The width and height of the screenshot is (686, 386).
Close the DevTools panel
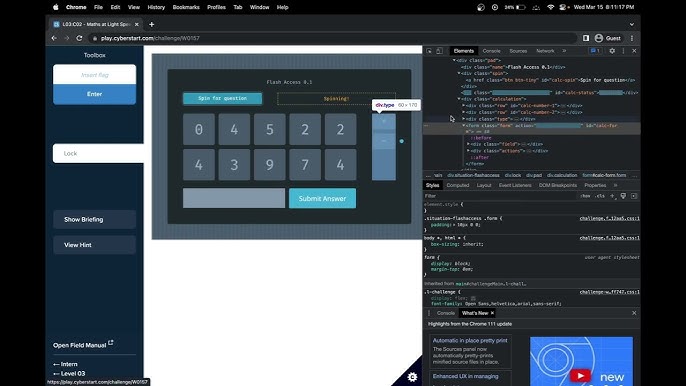[634, 51]
